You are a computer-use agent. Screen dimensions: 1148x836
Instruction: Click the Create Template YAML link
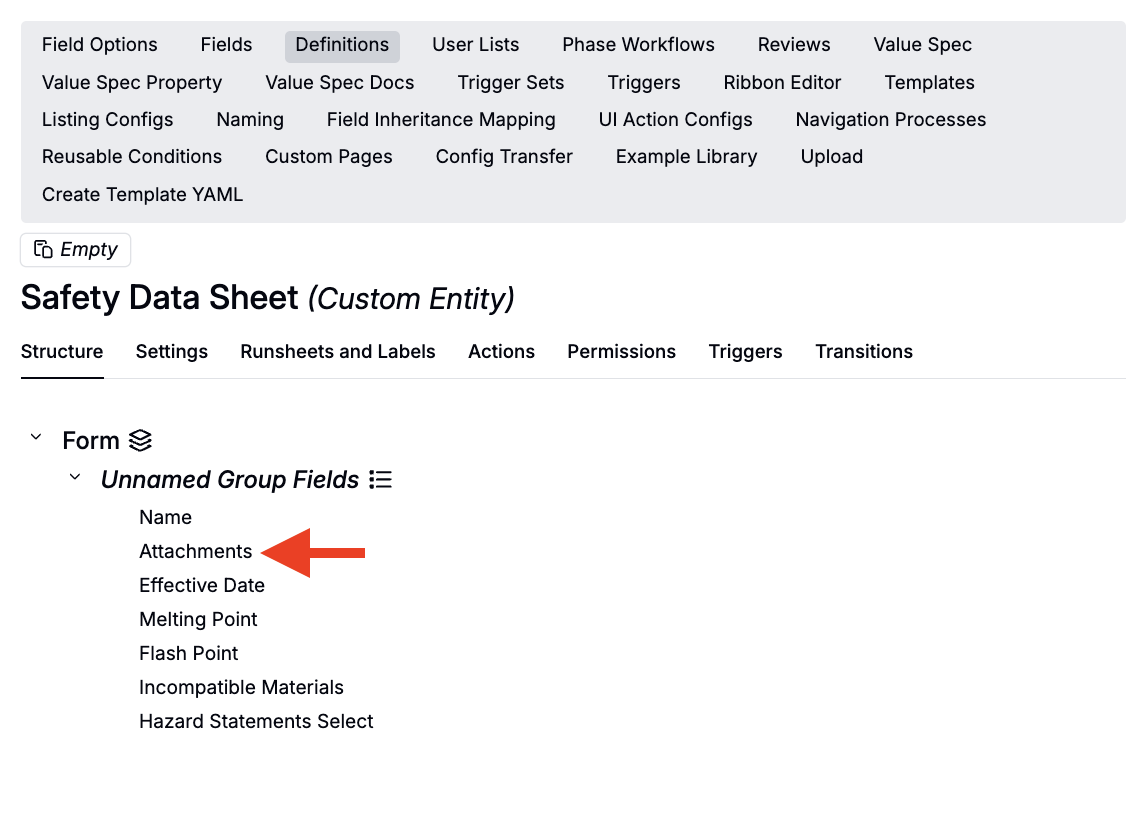142,195
